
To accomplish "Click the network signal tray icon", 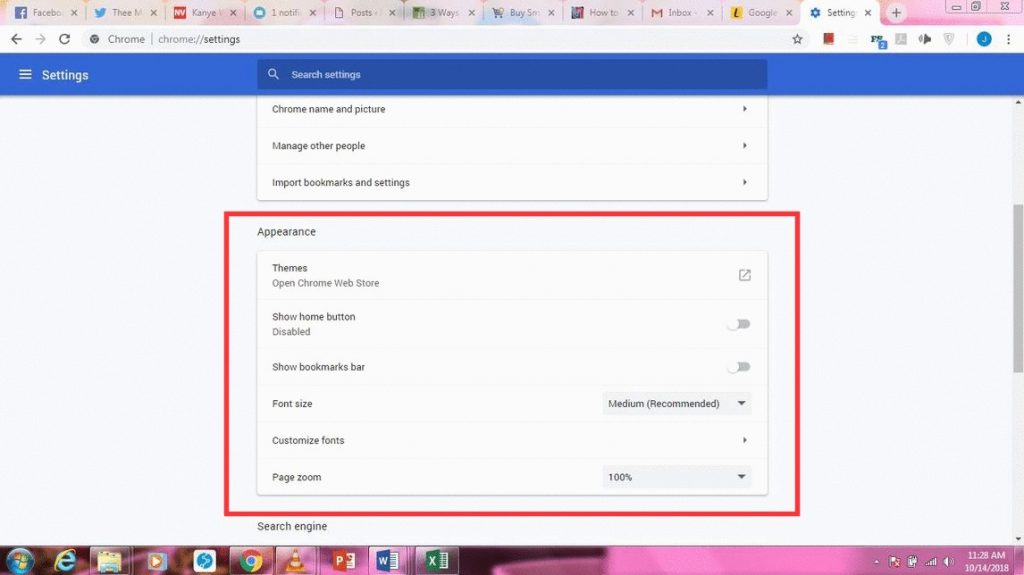I will pyautogui.click(x=931, y=561).
